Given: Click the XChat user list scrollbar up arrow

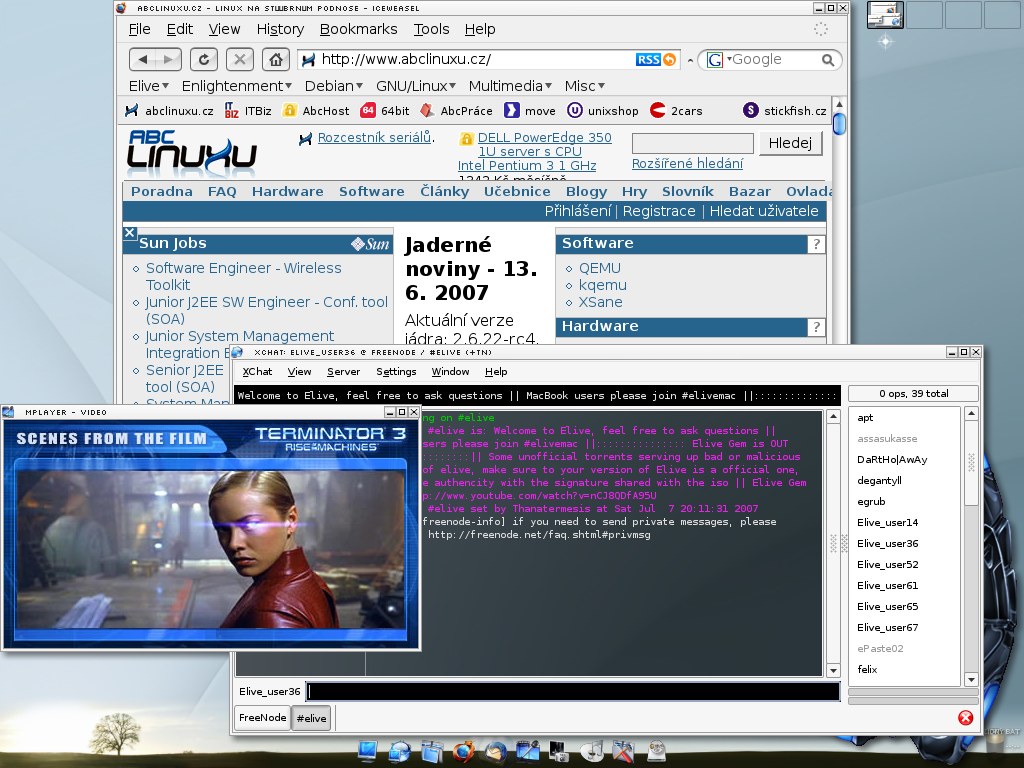Looking at the screenshot, I should click(971, 413).
